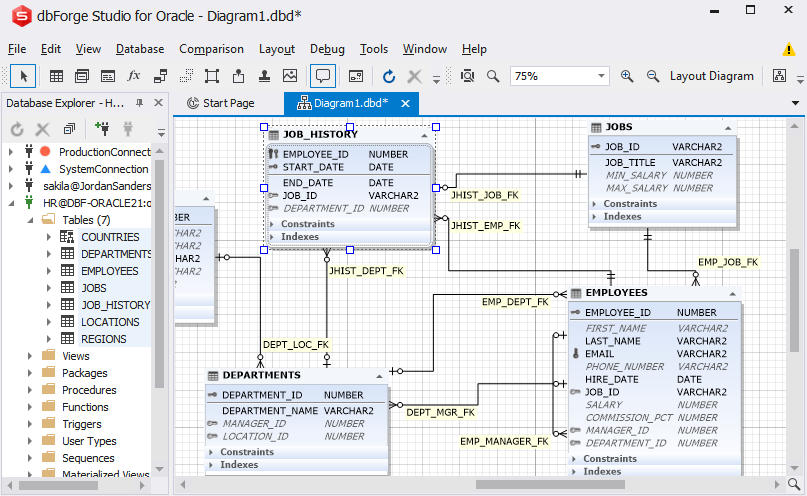Select the New Relation tool
Screen dimensions: 807x496
pos(160,77)
